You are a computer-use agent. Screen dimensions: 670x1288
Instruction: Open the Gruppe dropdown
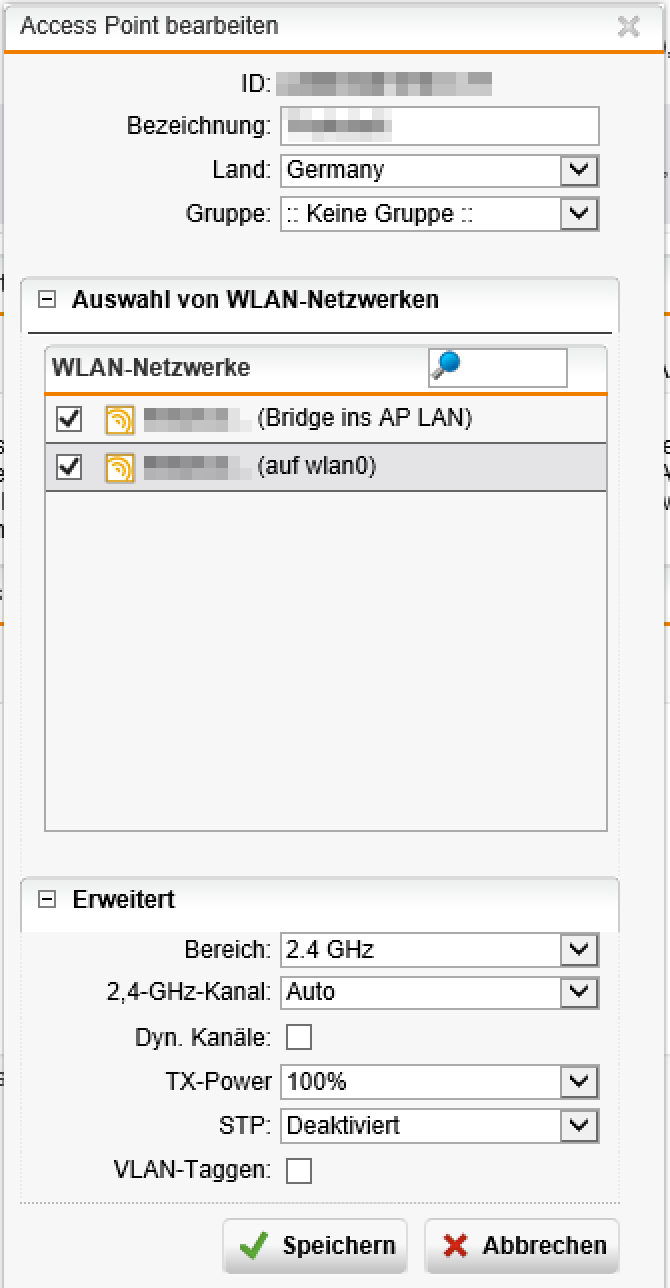pyautogui.click(x=579, y=213)
